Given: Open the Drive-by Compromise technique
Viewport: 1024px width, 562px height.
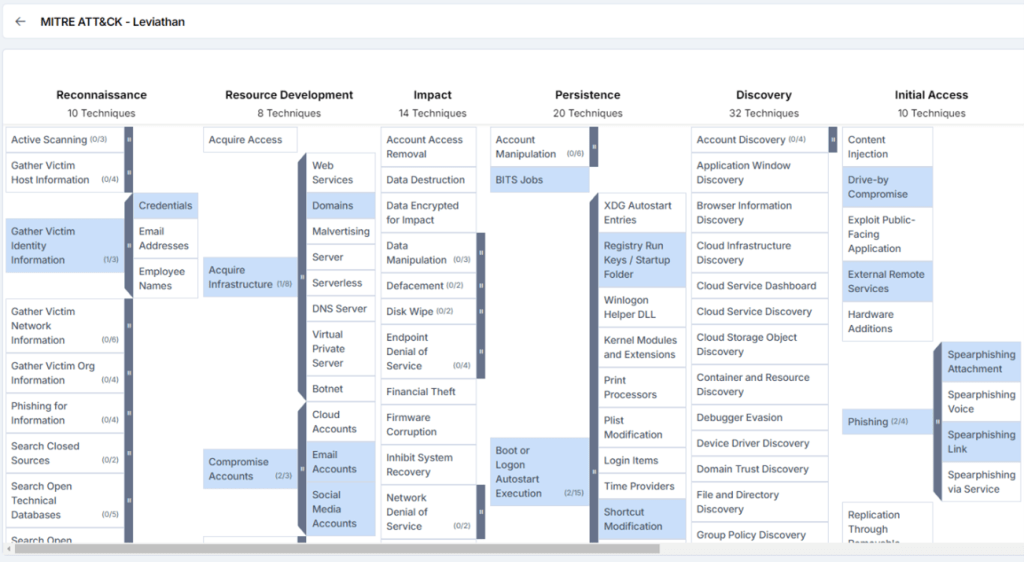Looking at the screenshot, I should (887, 187).
